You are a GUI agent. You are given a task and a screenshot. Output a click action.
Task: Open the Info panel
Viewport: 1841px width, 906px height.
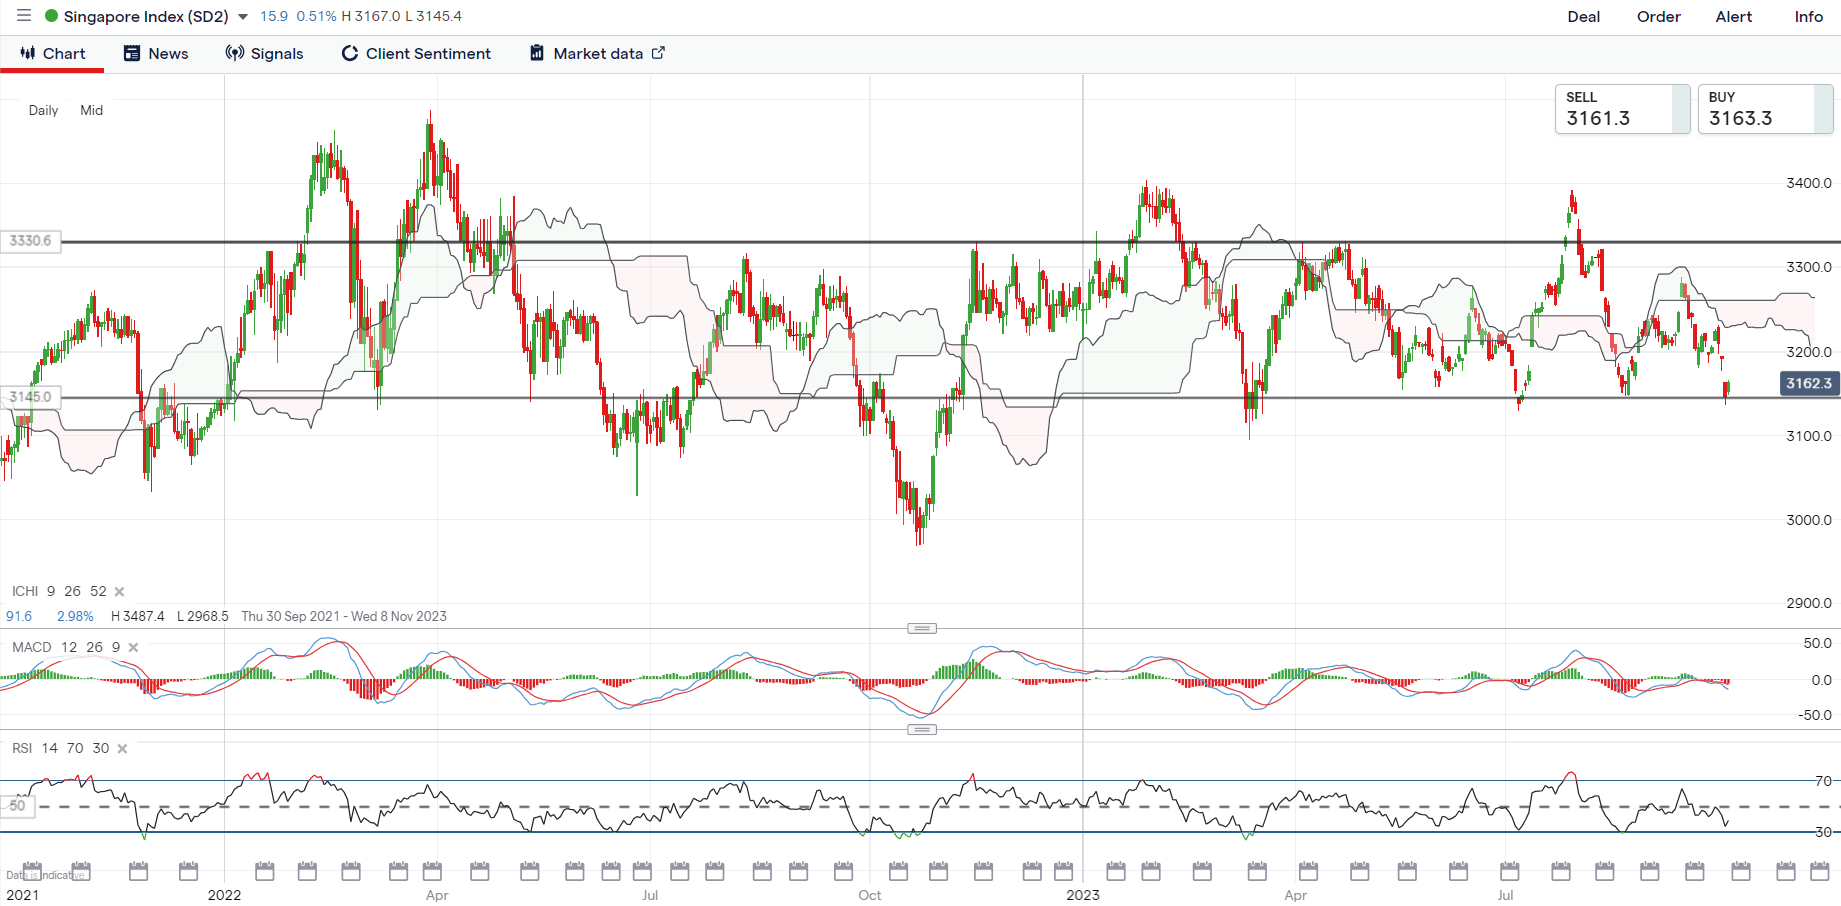1808,17
